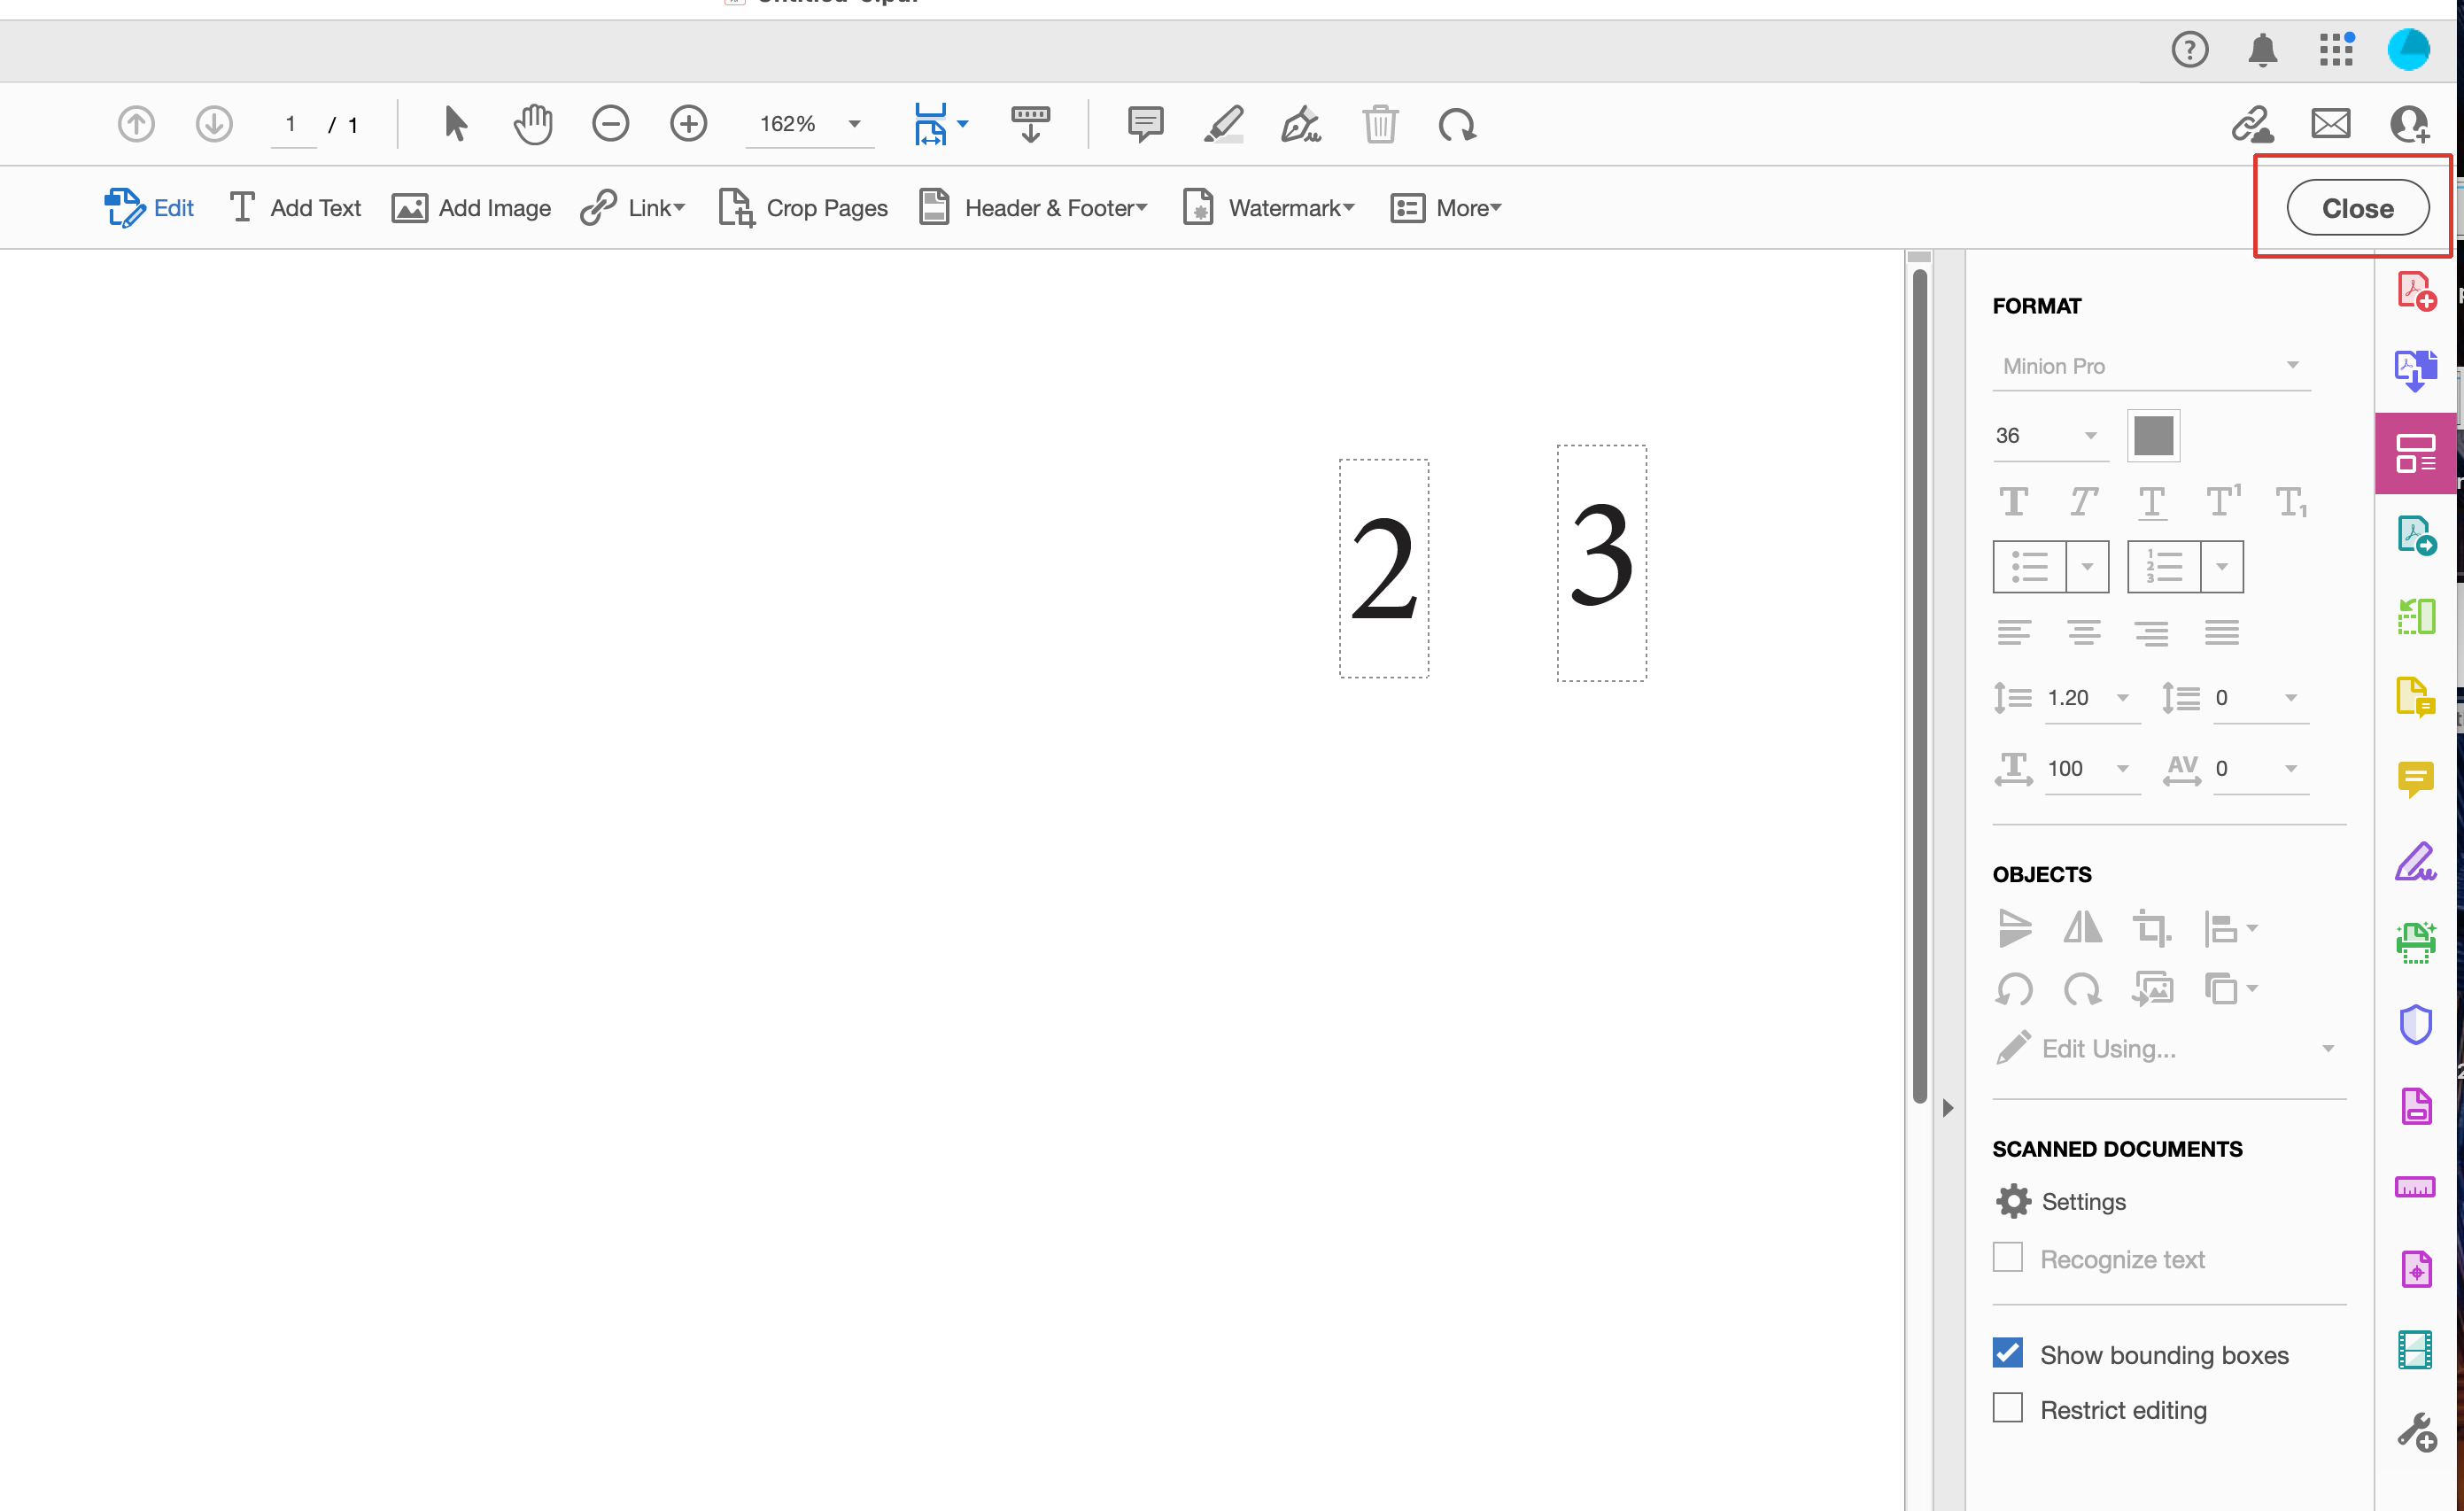Image resolution: width=2464 pixels, height=1511 pixels.
Task: Click the Close button to exit Edit mode
Action: pos(2357,207)
